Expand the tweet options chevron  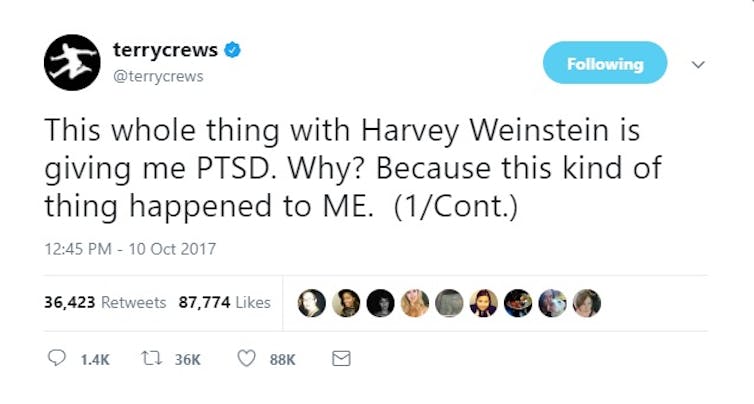(x=698, y=64)
